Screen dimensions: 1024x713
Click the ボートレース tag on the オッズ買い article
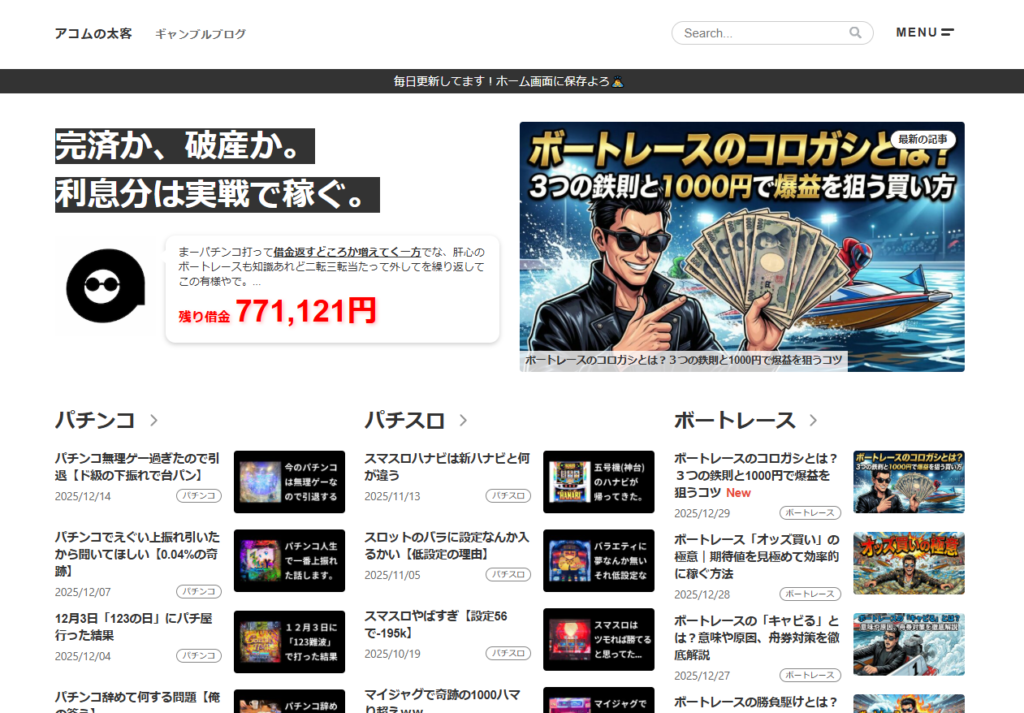tap(810, 594)
